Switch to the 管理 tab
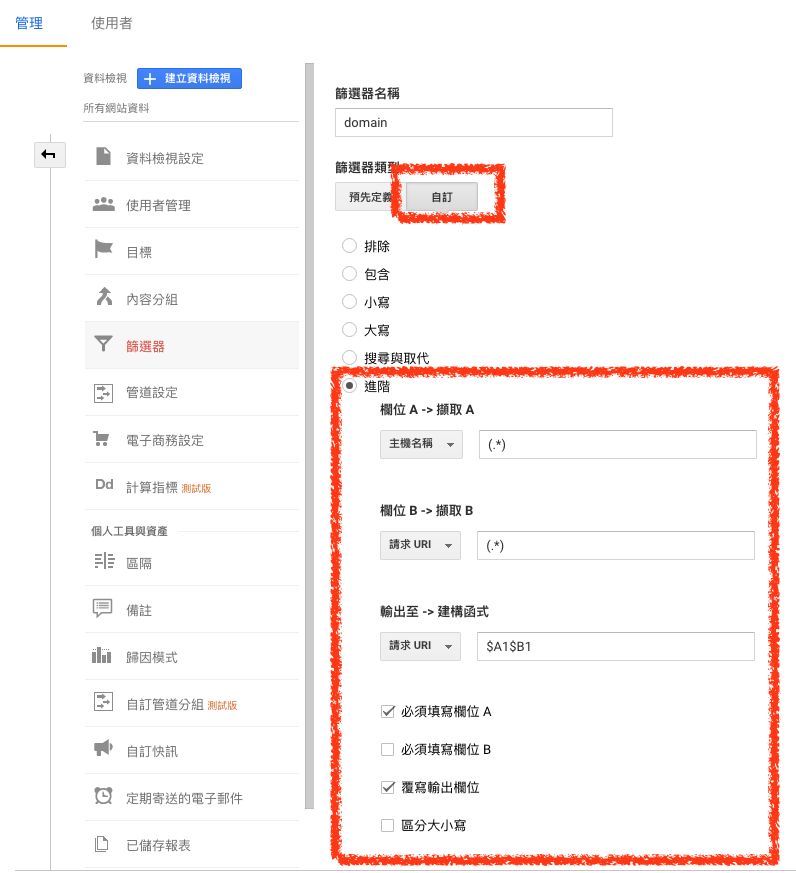 click(29, 23)
